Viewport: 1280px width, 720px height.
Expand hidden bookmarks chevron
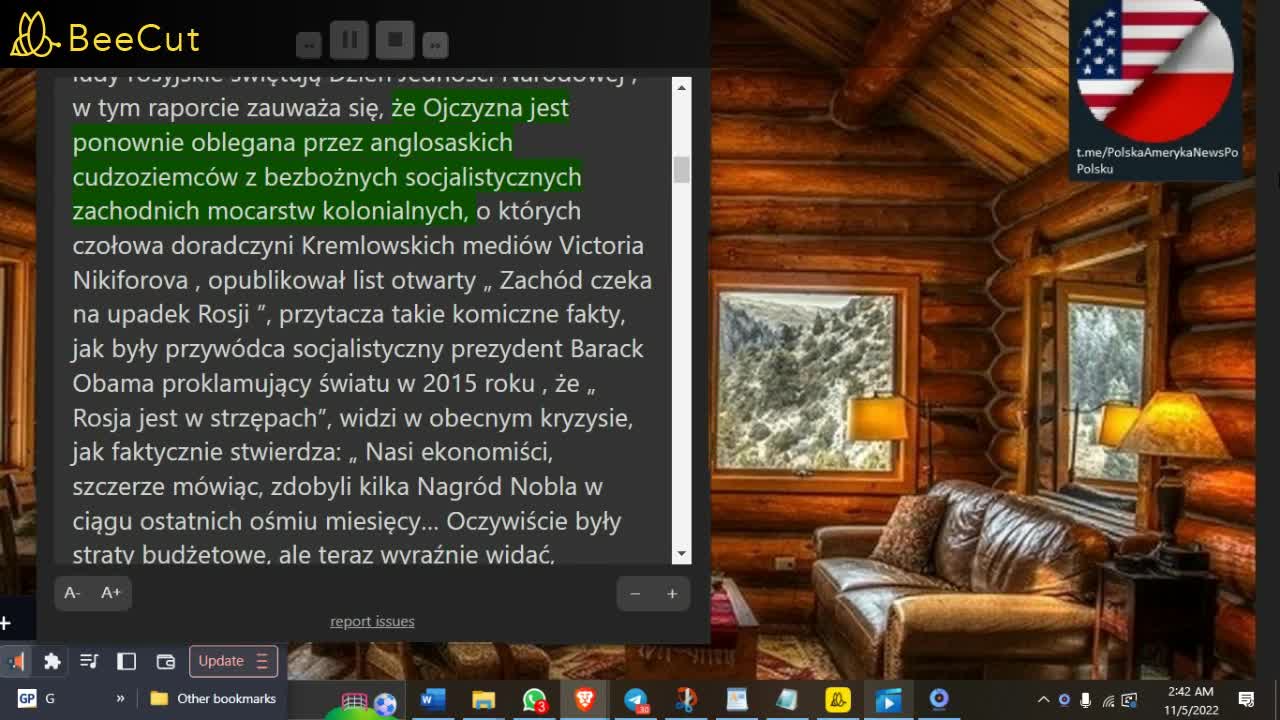(121, 699)
